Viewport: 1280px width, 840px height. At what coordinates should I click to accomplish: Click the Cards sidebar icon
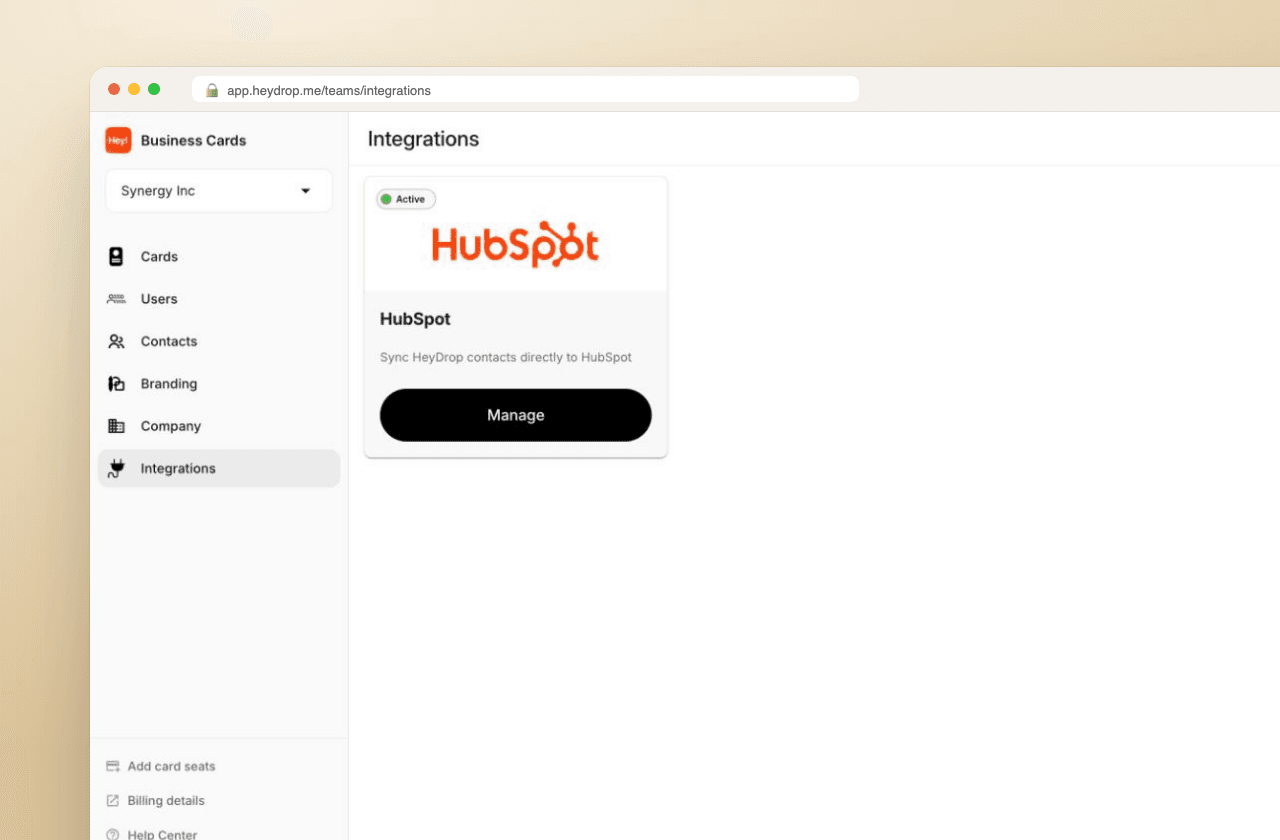pos(116,257)
